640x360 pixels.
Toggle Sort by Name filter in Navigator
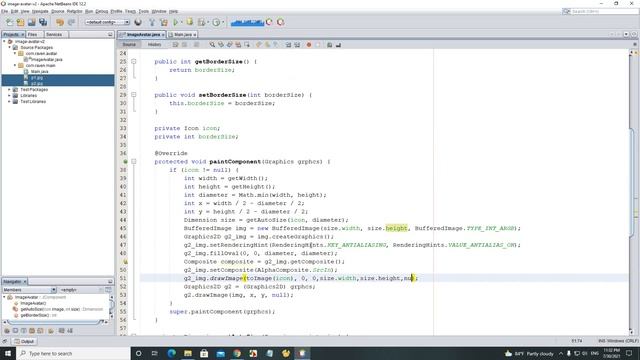62,331
